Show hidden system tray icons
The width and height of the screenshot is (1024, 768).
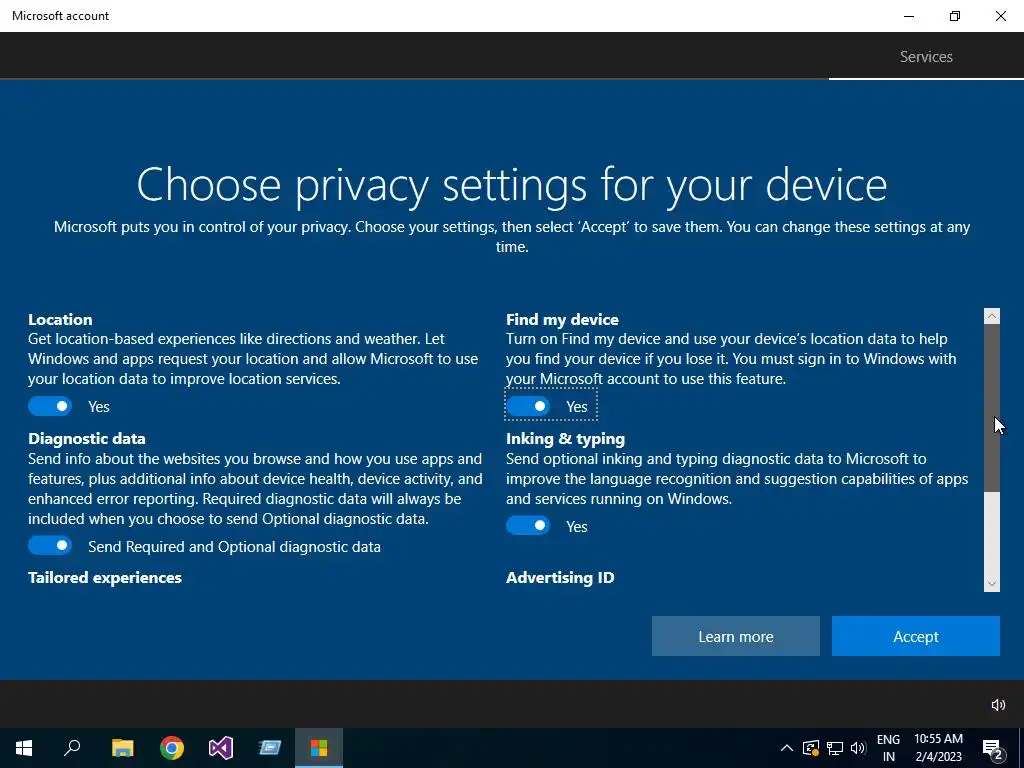787,748
